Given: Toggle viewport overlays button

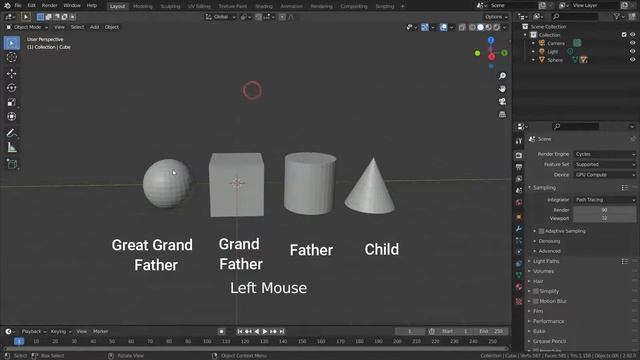Looking at the screenshot, I should click(443, 27).
